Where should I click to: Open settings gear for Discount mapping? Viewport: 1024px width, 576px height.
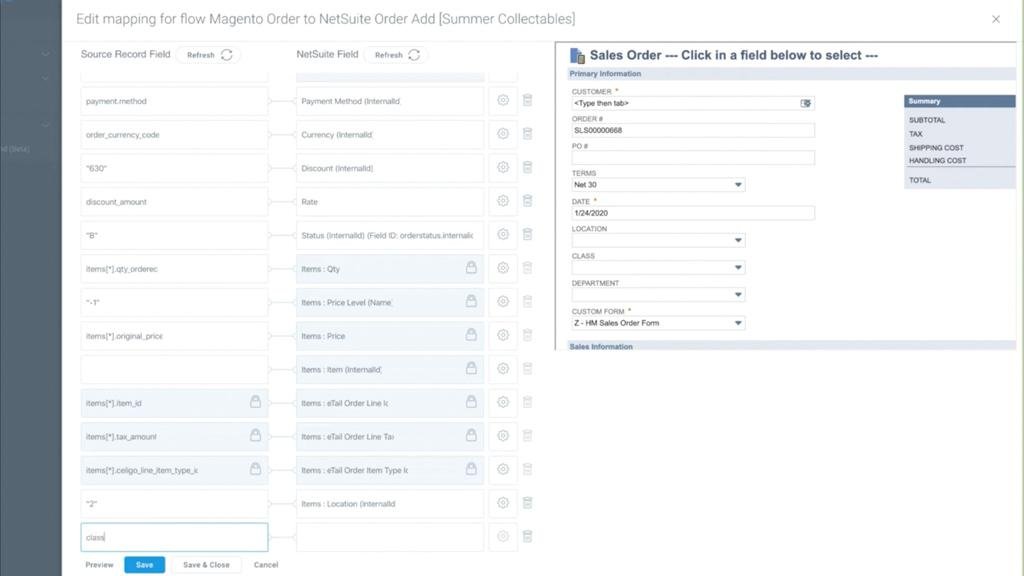pos(503,167)
